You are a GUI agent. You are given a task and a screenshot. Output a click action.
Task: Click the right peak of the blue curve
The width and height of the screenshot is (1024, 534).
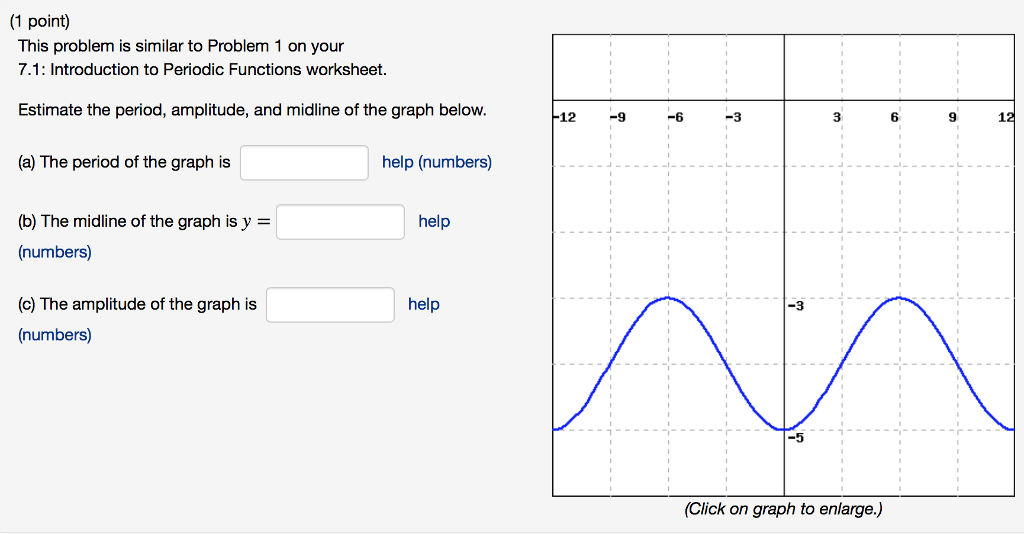900,298
